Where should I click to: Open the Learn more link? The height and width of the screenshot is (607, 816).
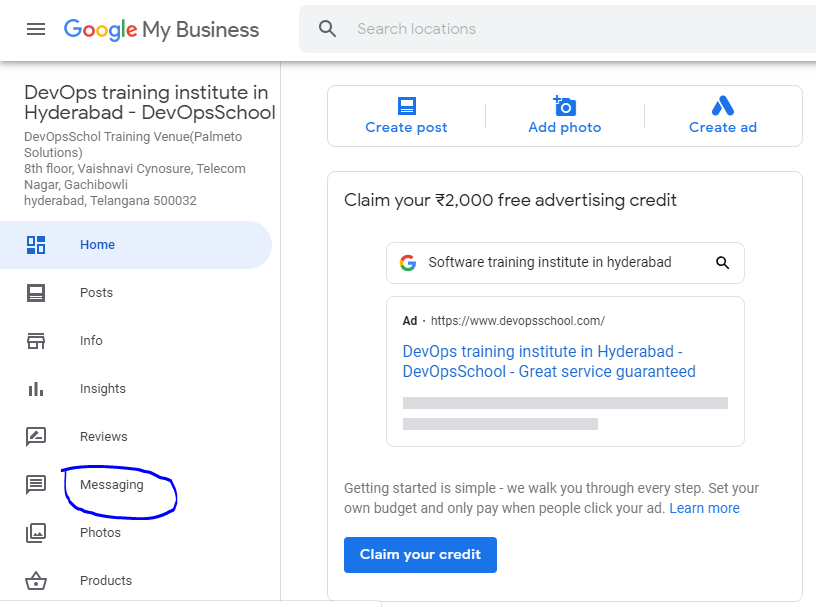tap(704, 508)
